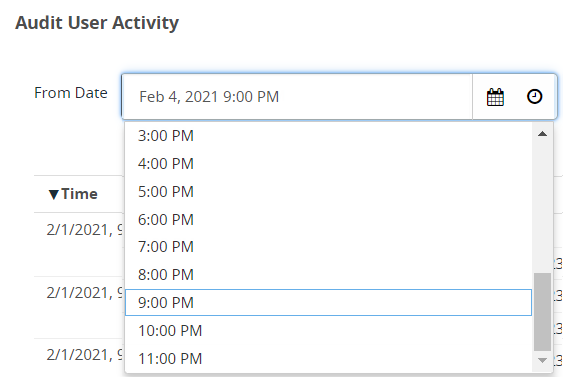Click the From Date label
This screenshot has height=377, width=563.
(71, 93)
